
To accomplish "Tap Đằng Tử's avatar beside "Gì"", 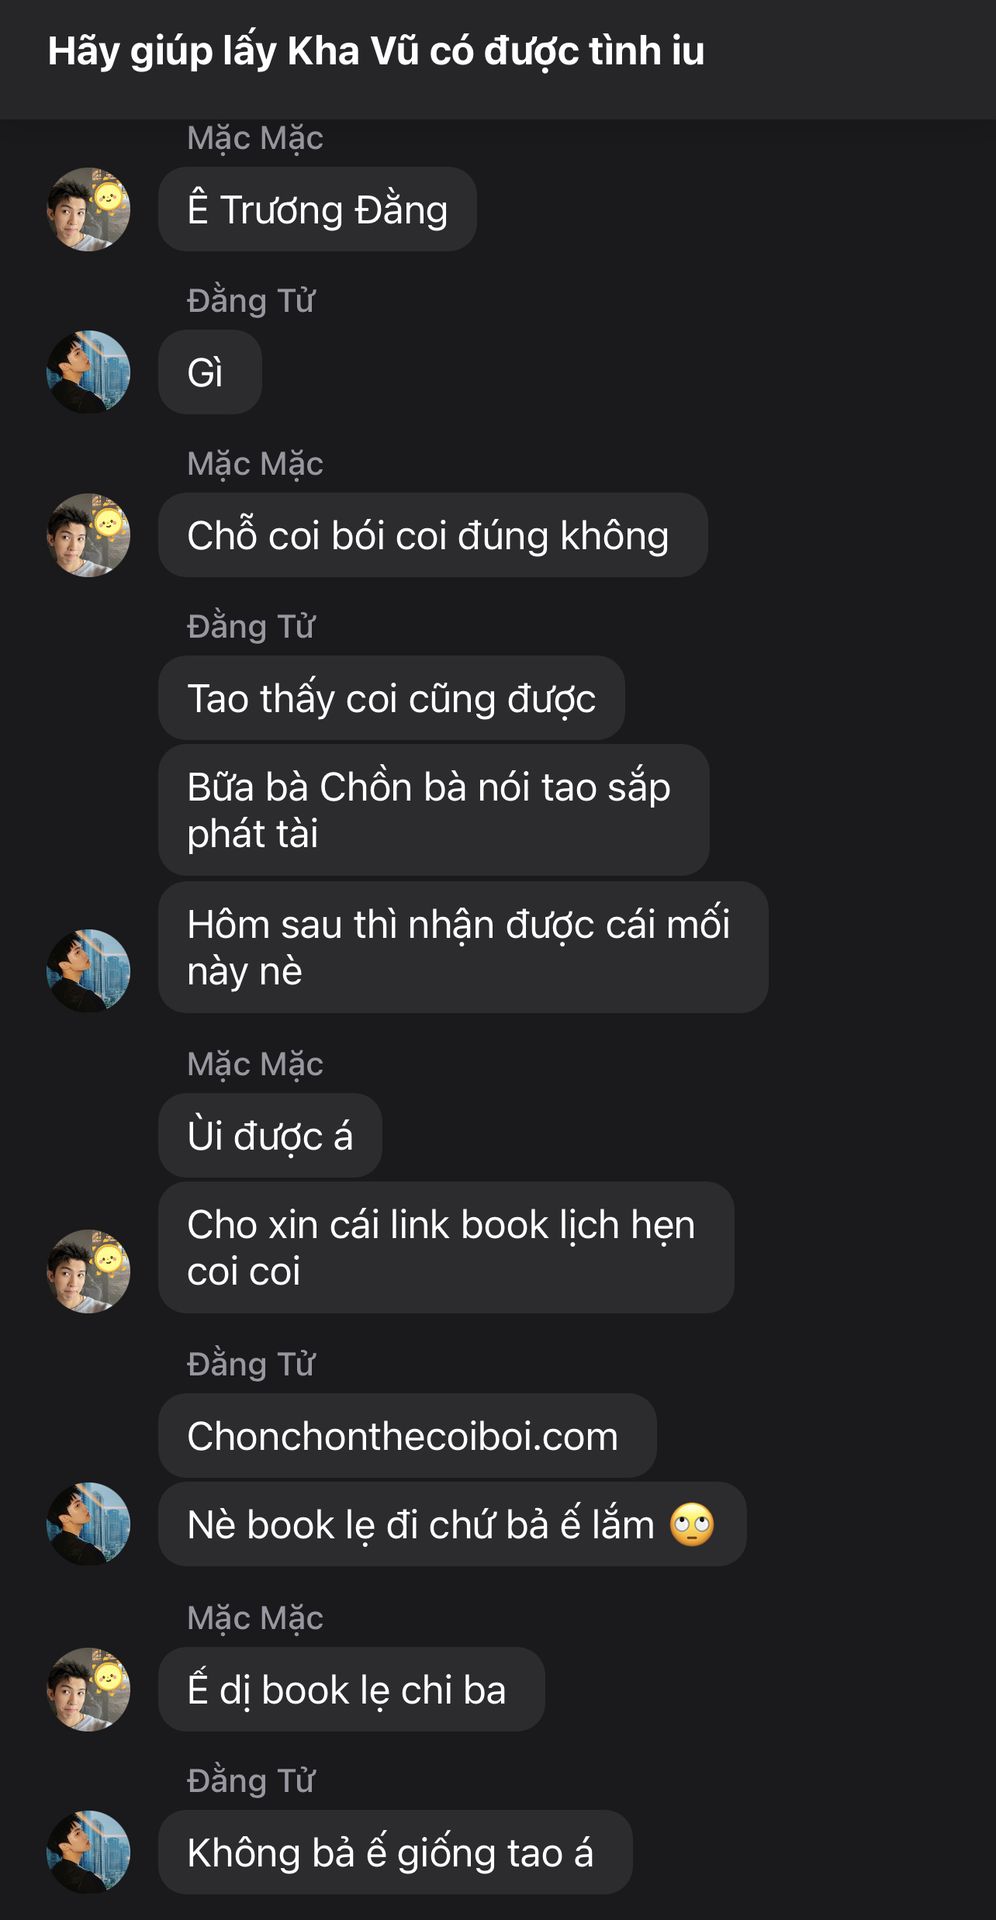I will click(88, 372).
